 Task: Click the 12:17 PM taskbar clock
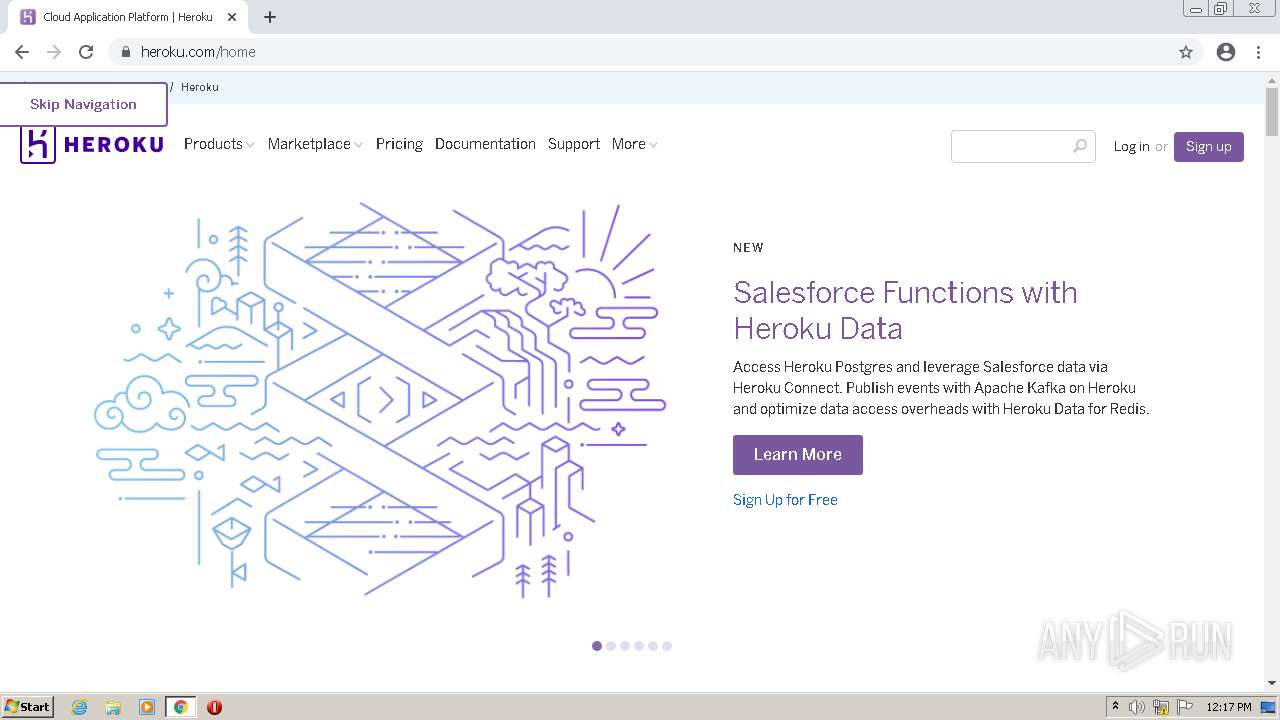(x=1229, y=707)
